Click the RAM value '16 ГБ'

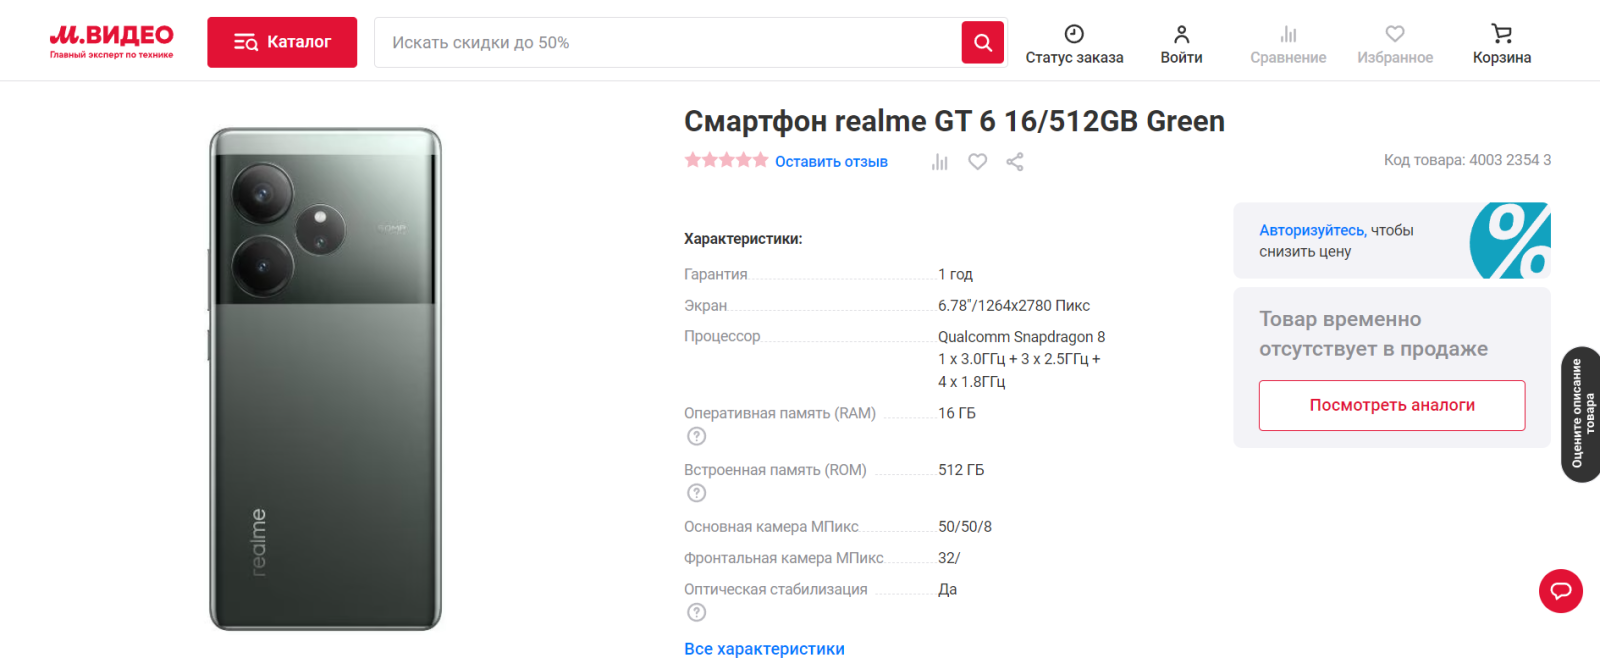(957, 413)
